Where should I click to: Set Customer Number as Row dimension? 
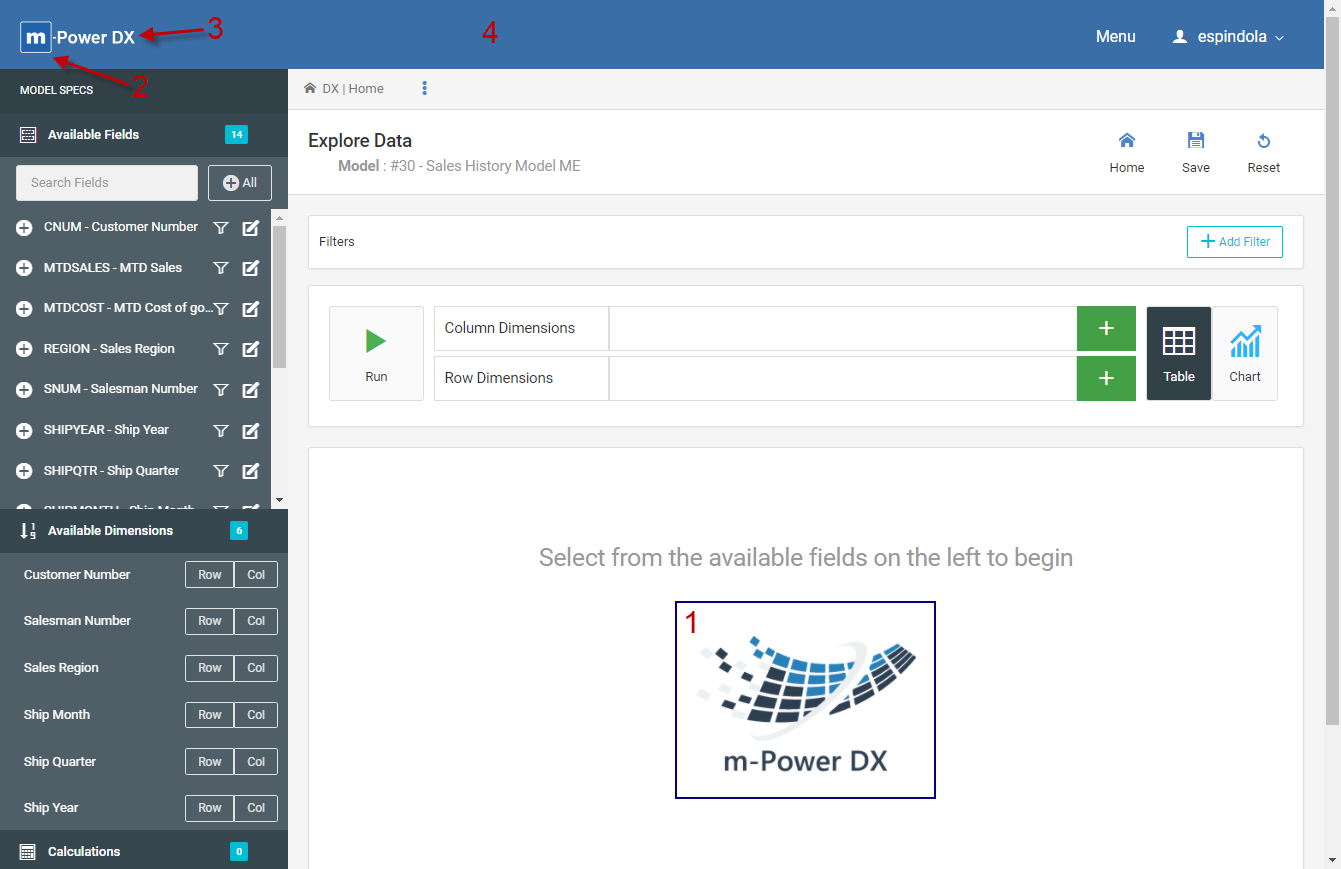[x=210, y=575]
